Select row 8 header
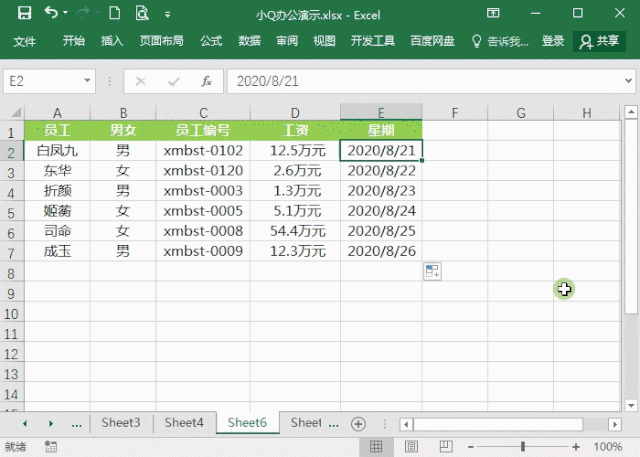This screenshot has width=640, height=457. coord(11,273)
